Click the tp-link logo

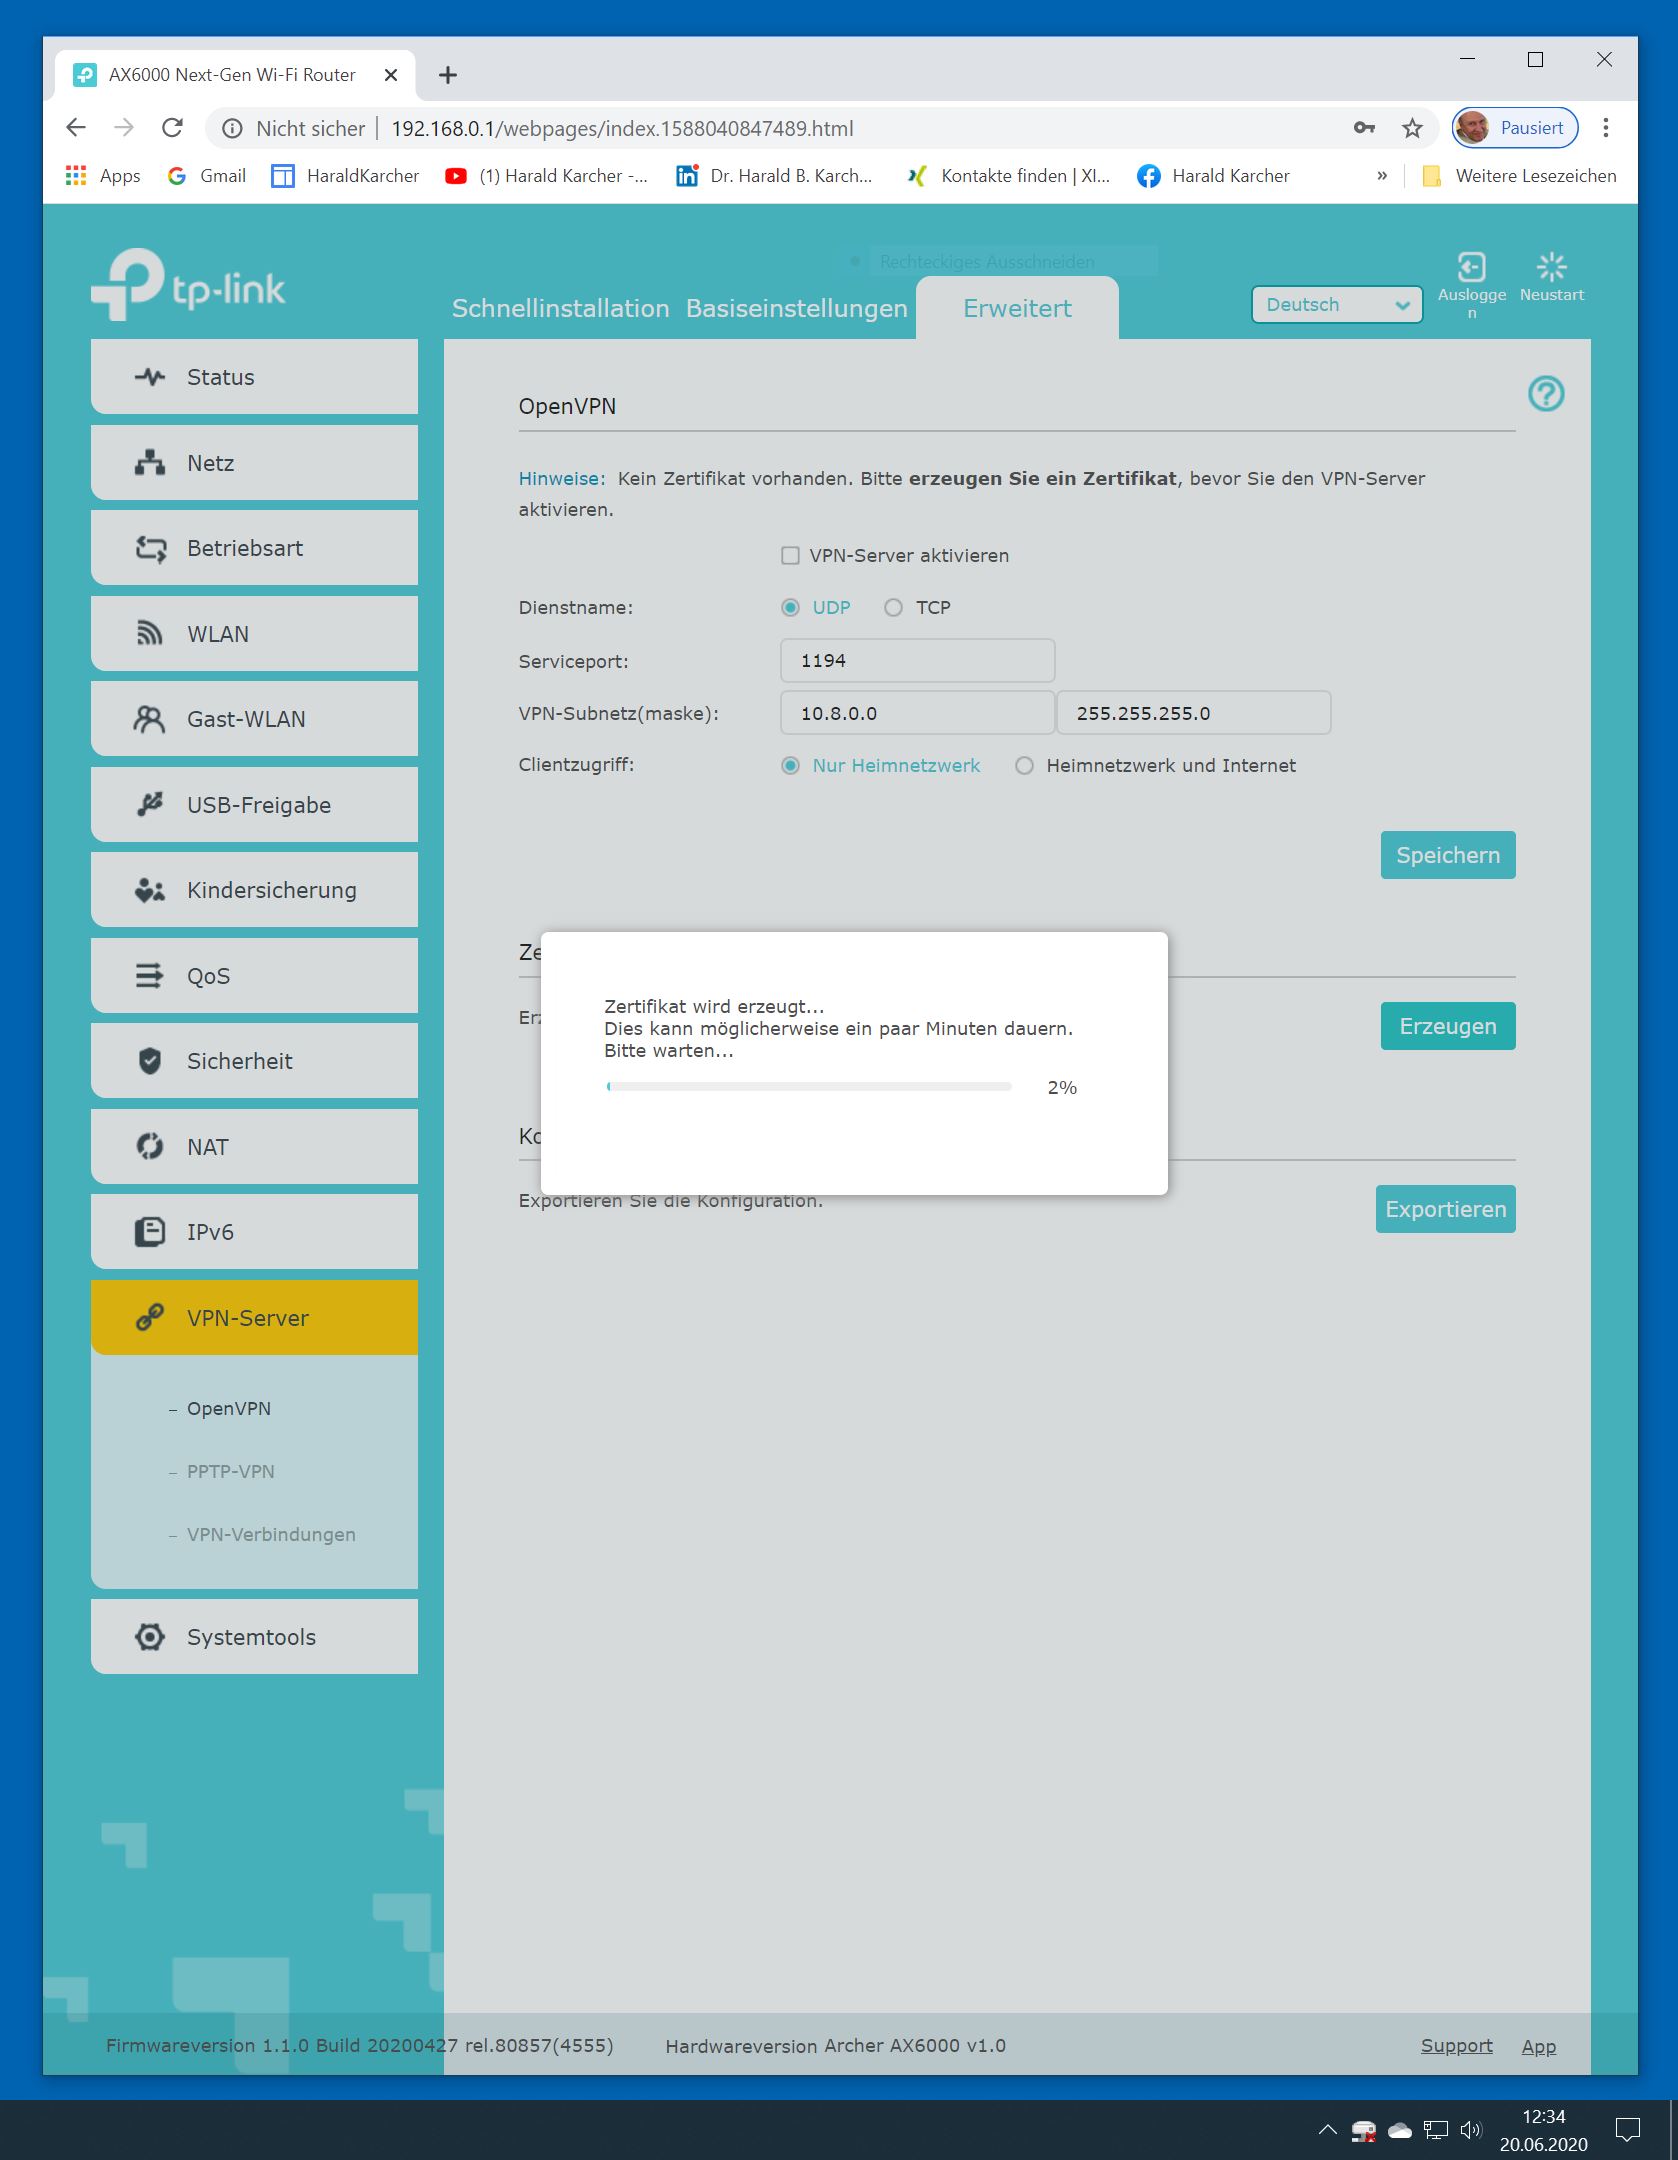[188, 285]
